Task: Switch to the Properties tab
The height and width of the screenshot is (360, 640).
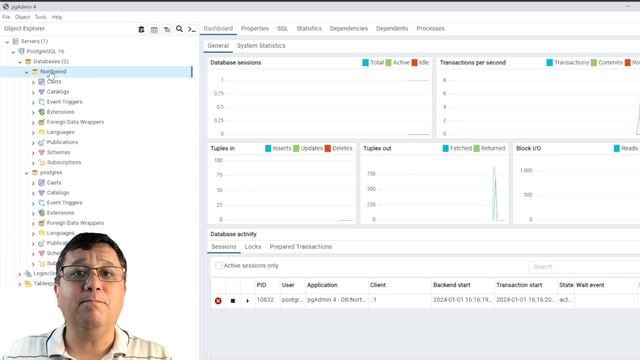Action: (255, 29)
